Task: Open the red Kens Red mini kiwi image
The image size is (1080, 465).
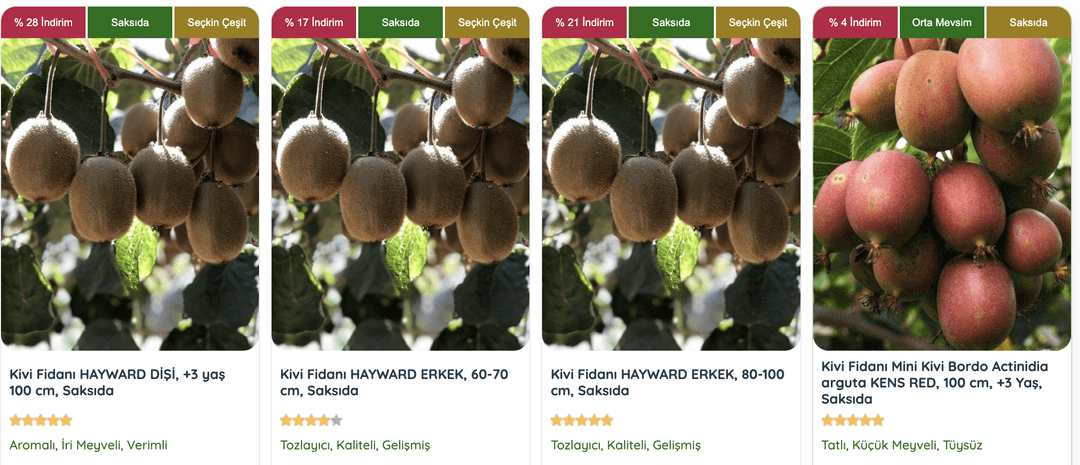Action: [x=942, y=194]
